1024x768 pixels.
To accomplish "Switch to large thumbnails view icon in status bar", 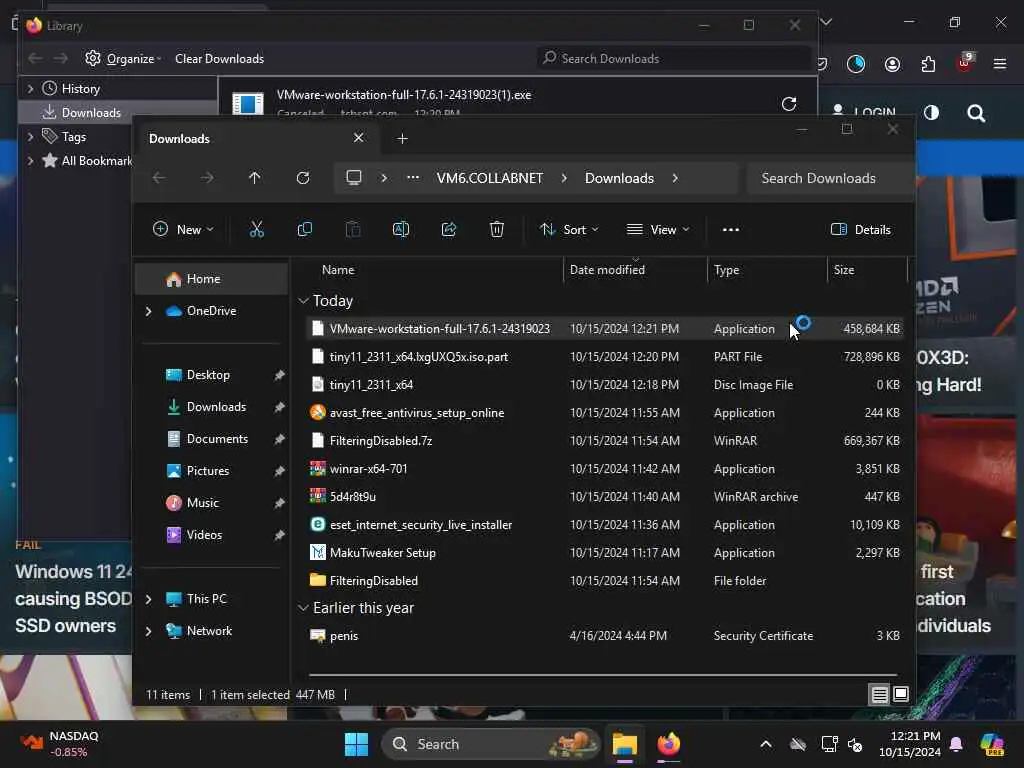I will [901, 694].
